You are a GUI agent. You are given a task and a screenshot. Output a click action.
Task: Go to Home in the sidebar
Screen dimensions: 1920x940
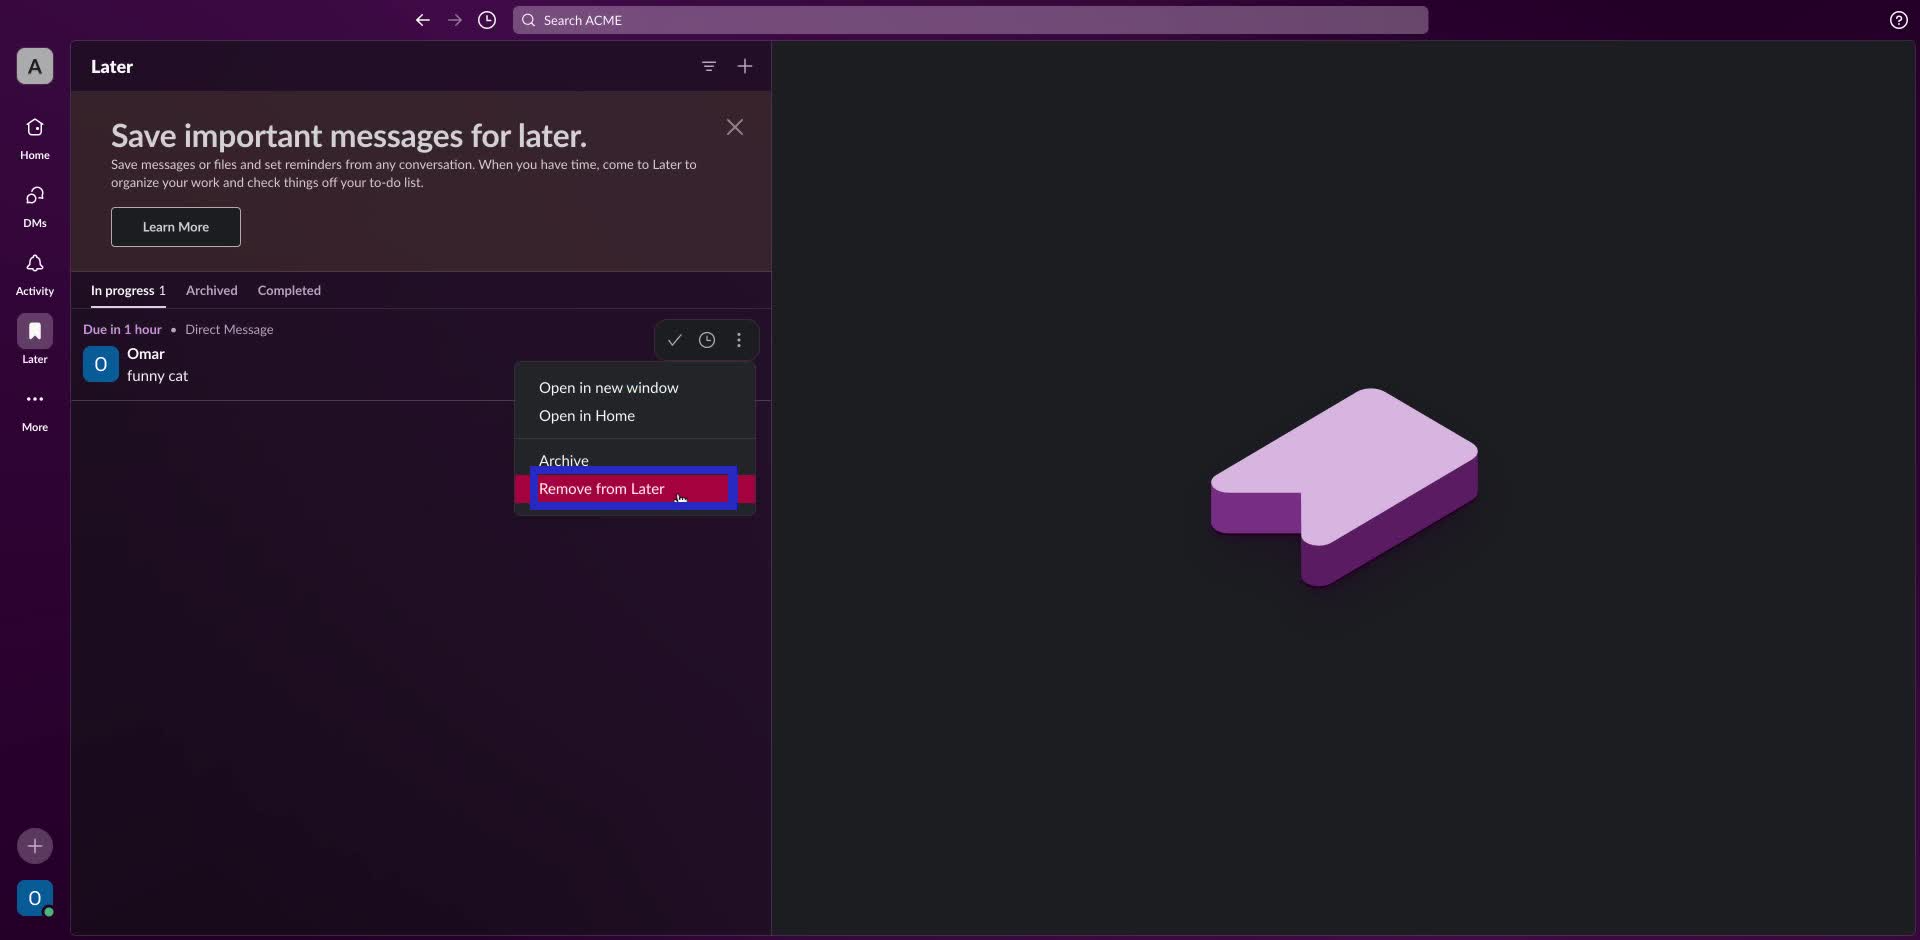pyautogui.click(x=35, y=137)
